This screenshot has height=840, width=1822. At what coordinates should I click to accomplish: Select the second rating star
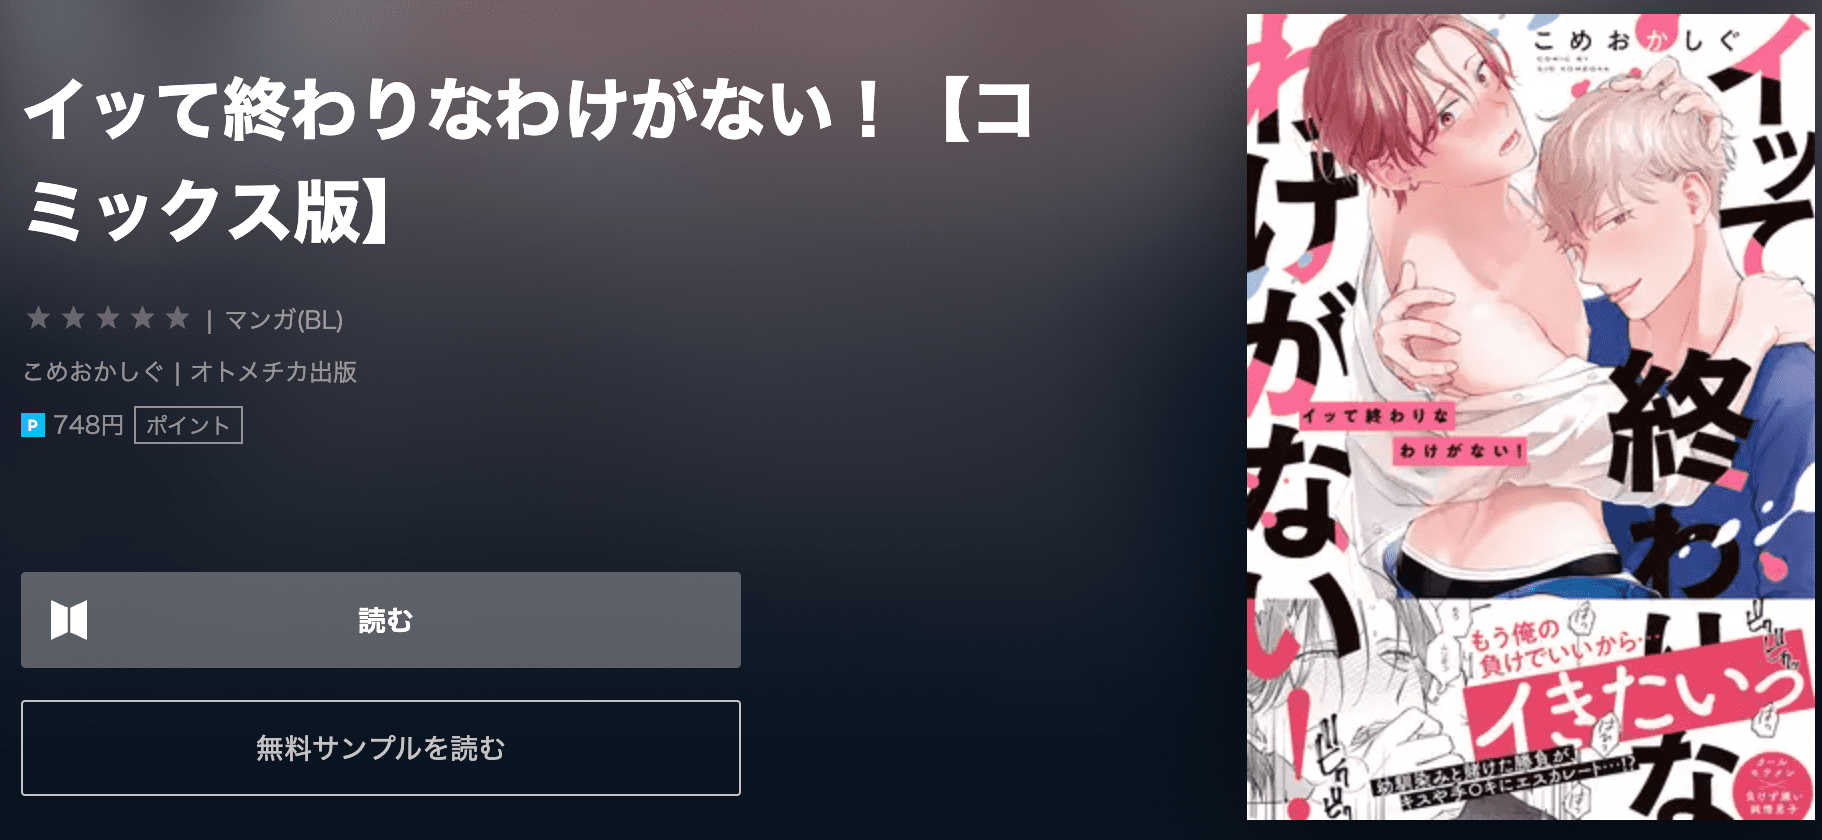point(73,318)
